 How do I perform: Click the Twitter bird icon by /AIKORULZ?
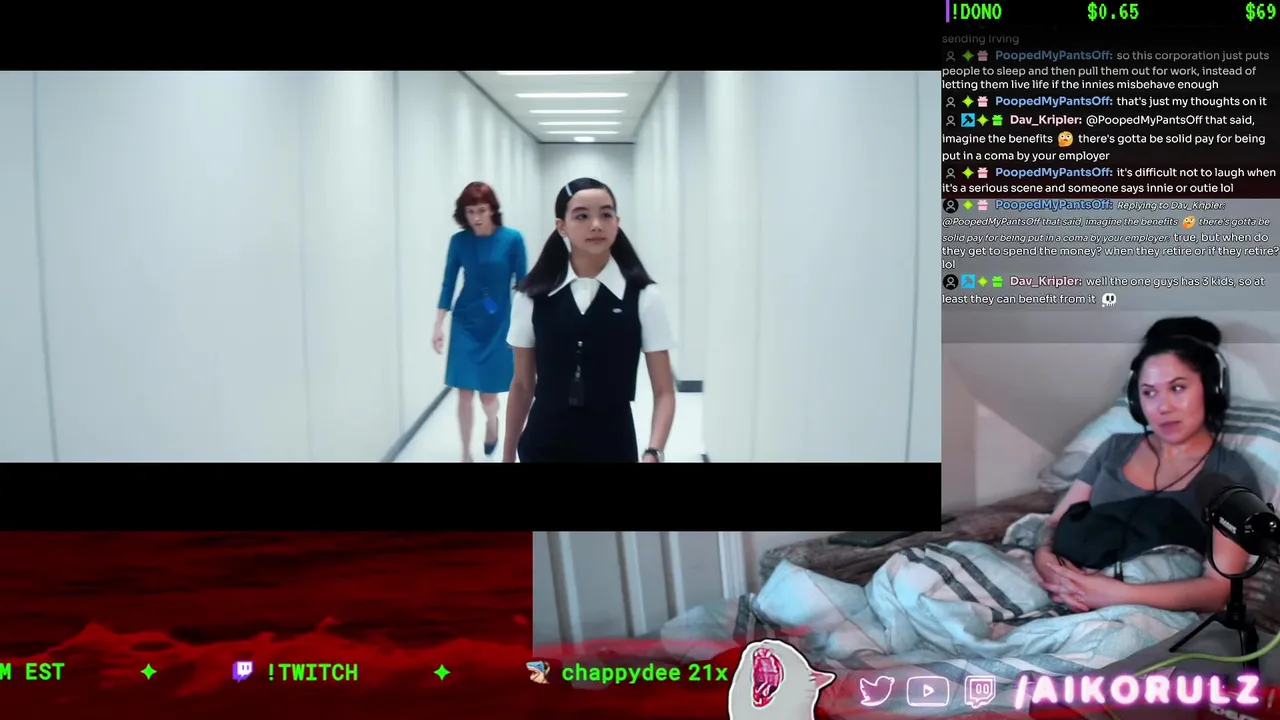click(x=876, y=690)
